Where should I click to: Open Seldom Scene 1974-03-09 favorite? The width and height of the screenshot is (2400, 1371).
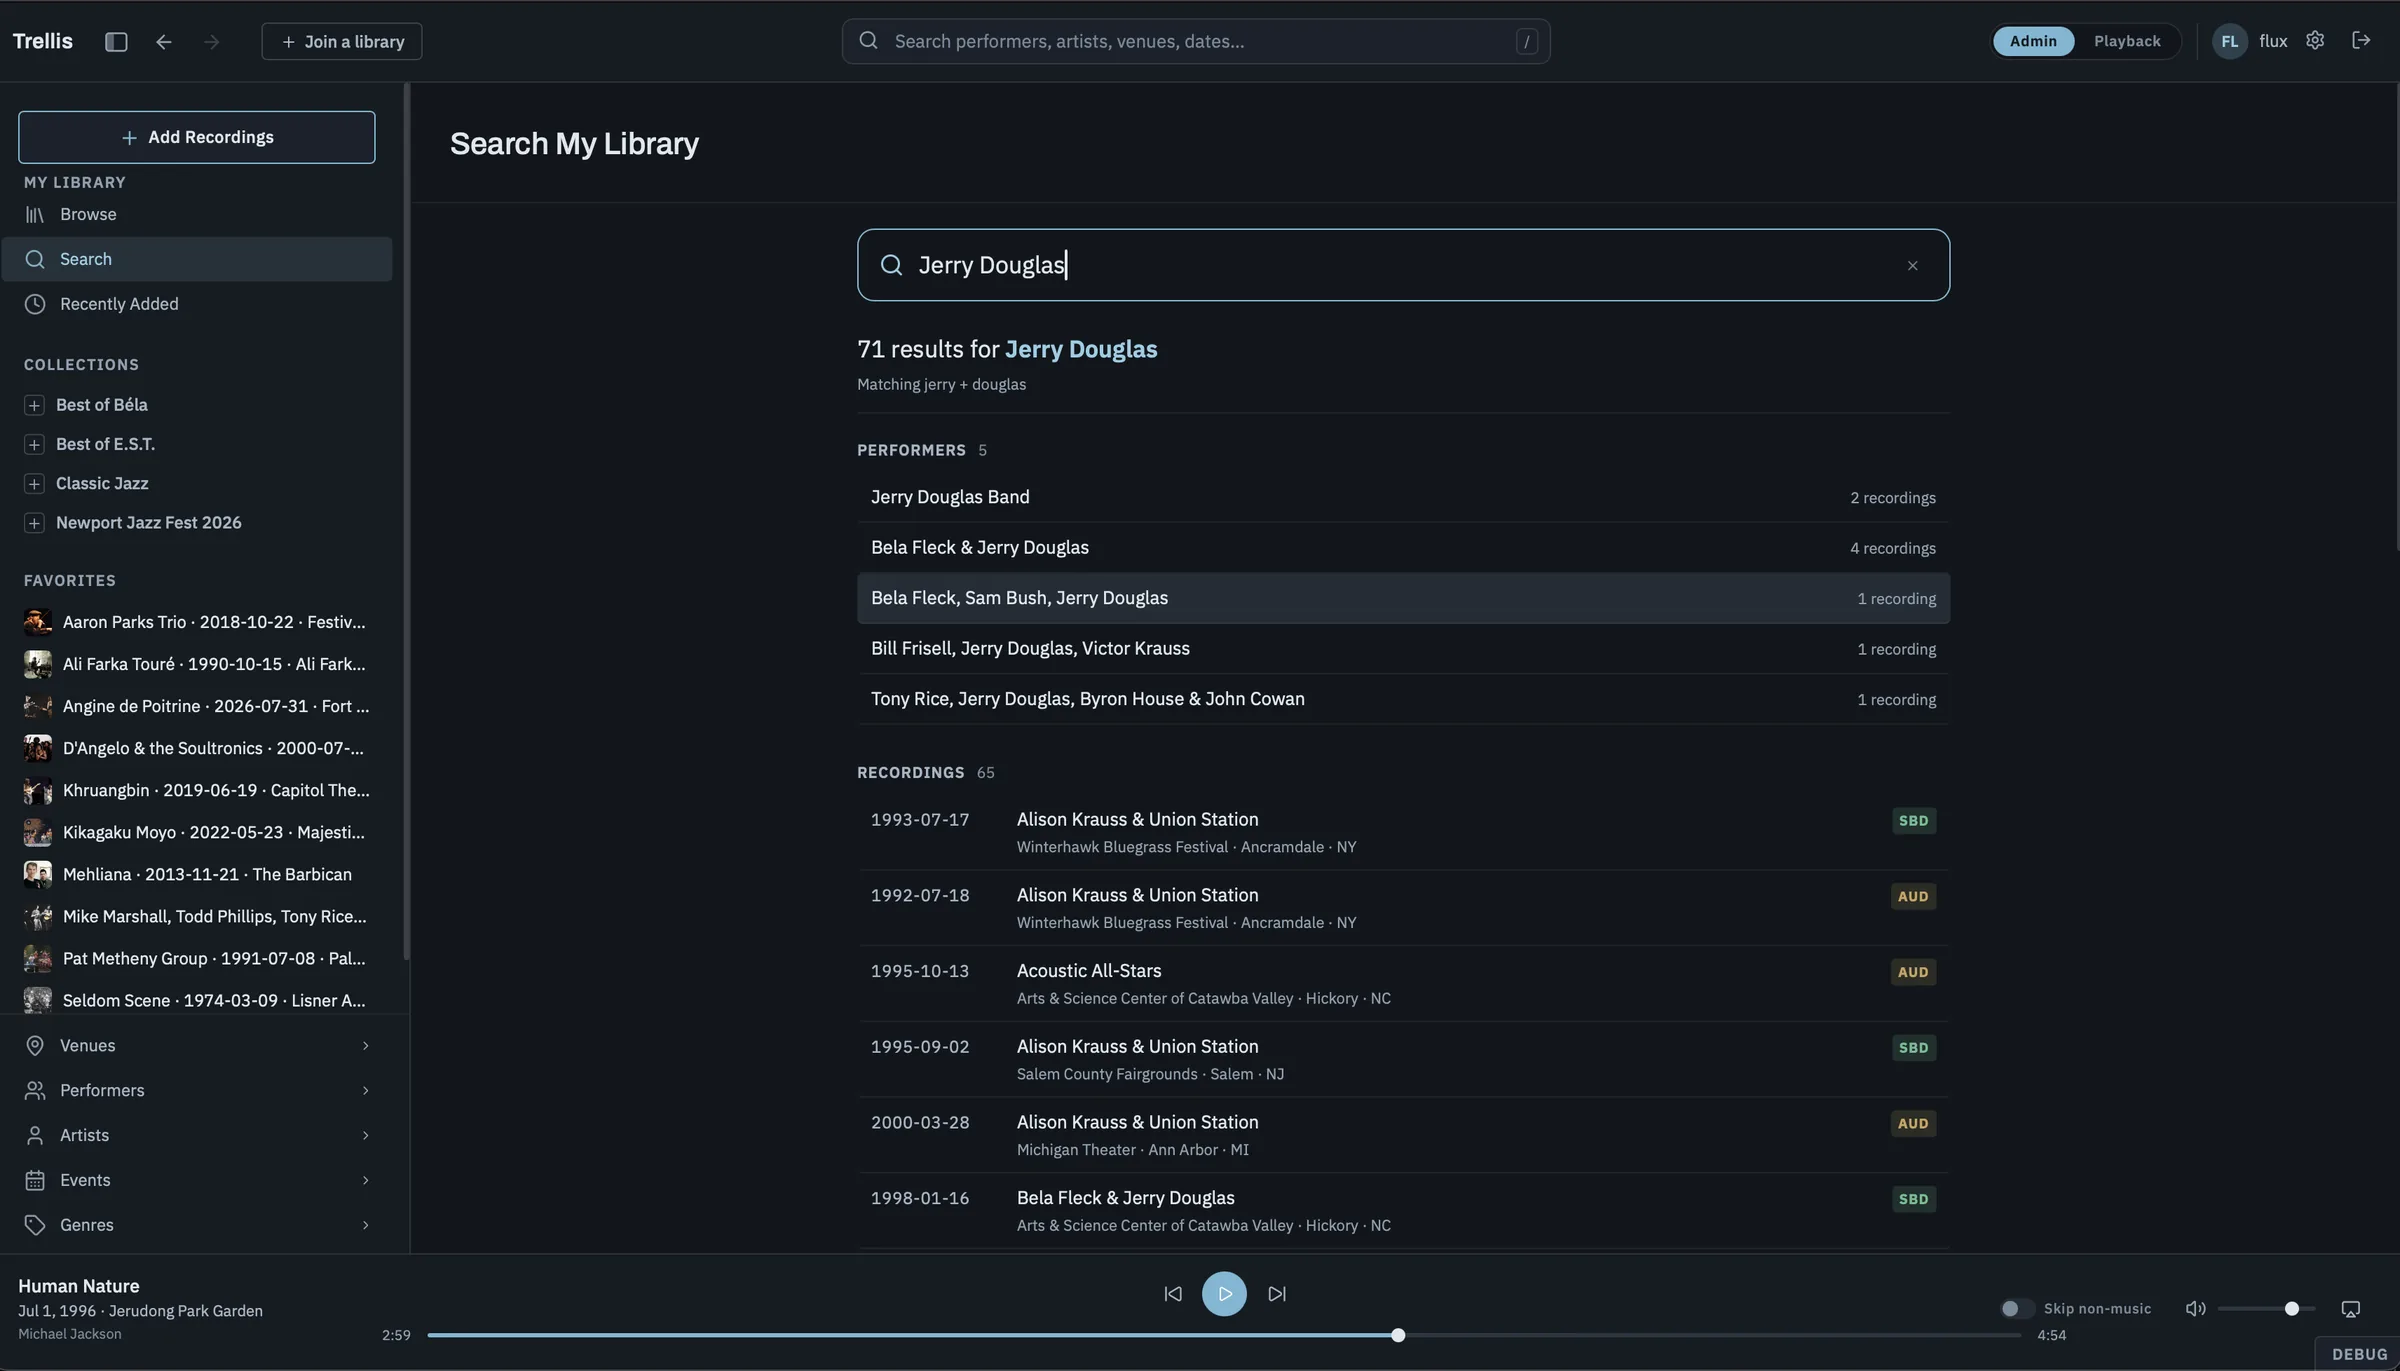click(x=197, y=1000)
